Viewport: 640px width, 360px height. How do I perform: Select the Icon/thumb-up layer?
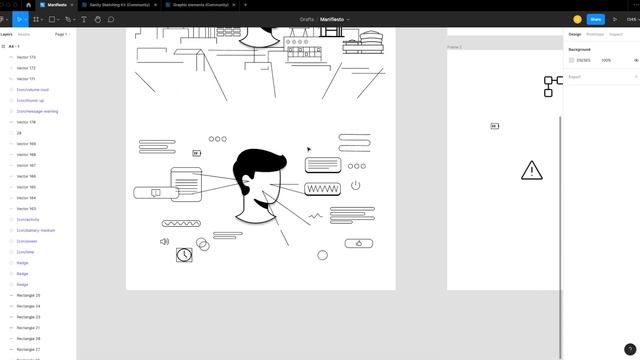(x=30, y=100)
